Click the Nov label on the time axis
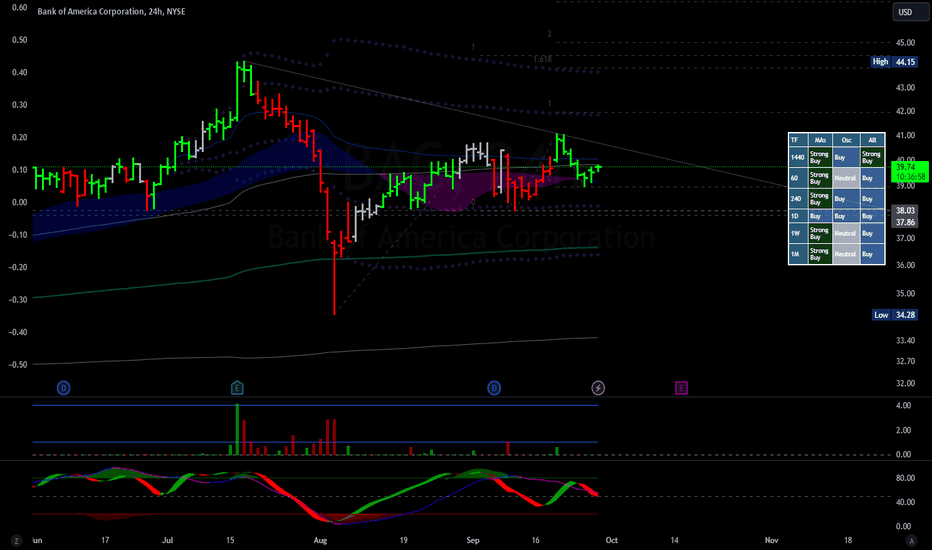 (771, 540)
